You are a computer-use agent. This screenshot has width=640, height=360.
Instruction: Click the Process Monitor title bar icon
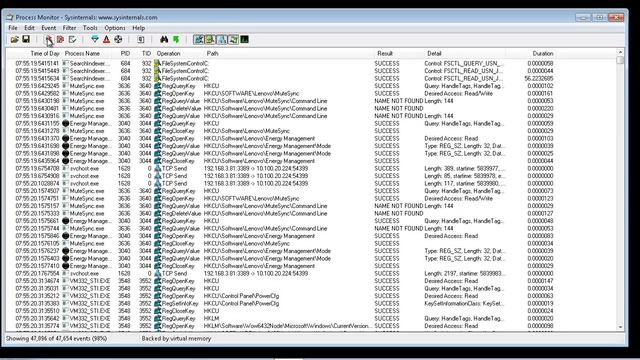point(10,17)
